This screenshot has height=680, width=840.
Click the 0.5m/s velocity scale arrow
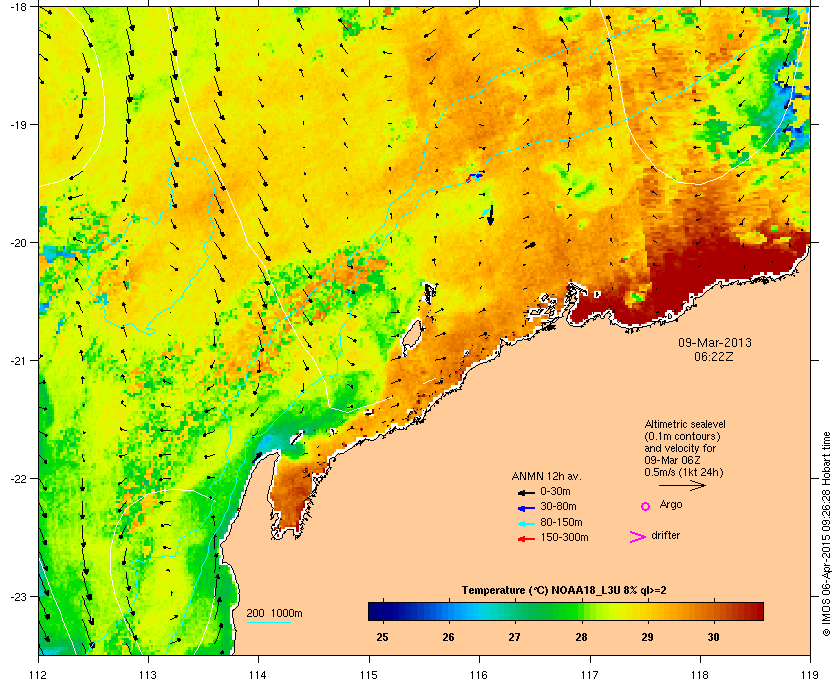tap(682, 485)
